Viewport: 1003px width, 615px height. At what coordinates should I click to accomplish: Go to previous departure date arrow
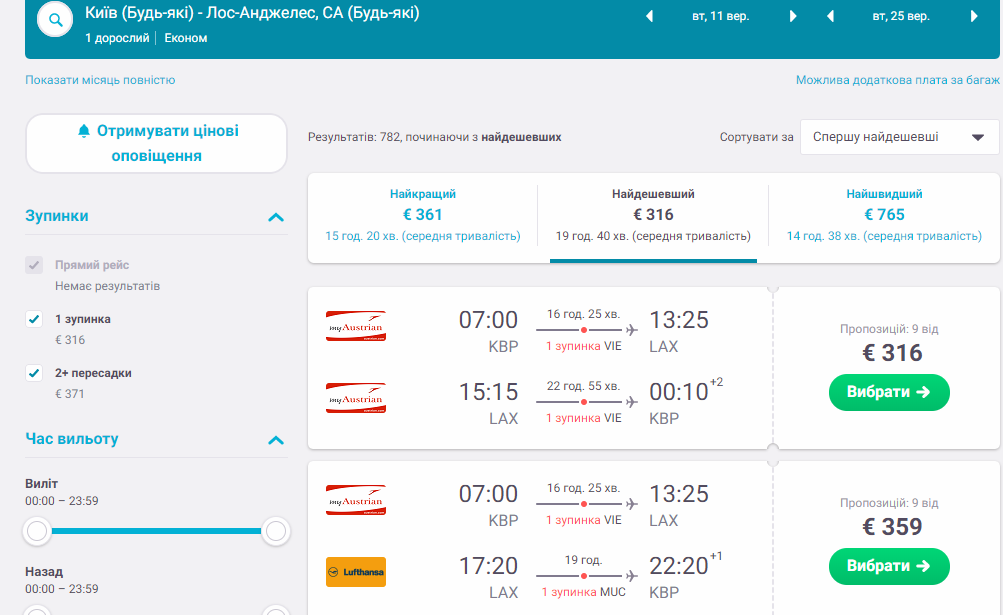(x=649, y=17)
